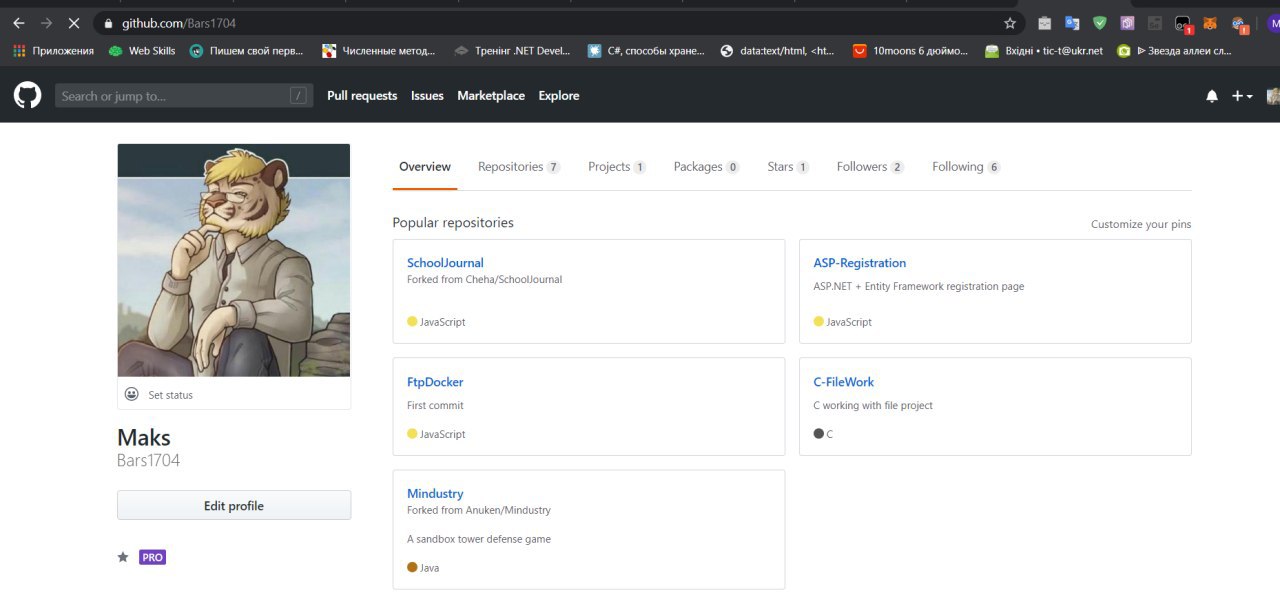Stop page loading with X button
The image size is (1280, 606).
click(x=75, y=22)
